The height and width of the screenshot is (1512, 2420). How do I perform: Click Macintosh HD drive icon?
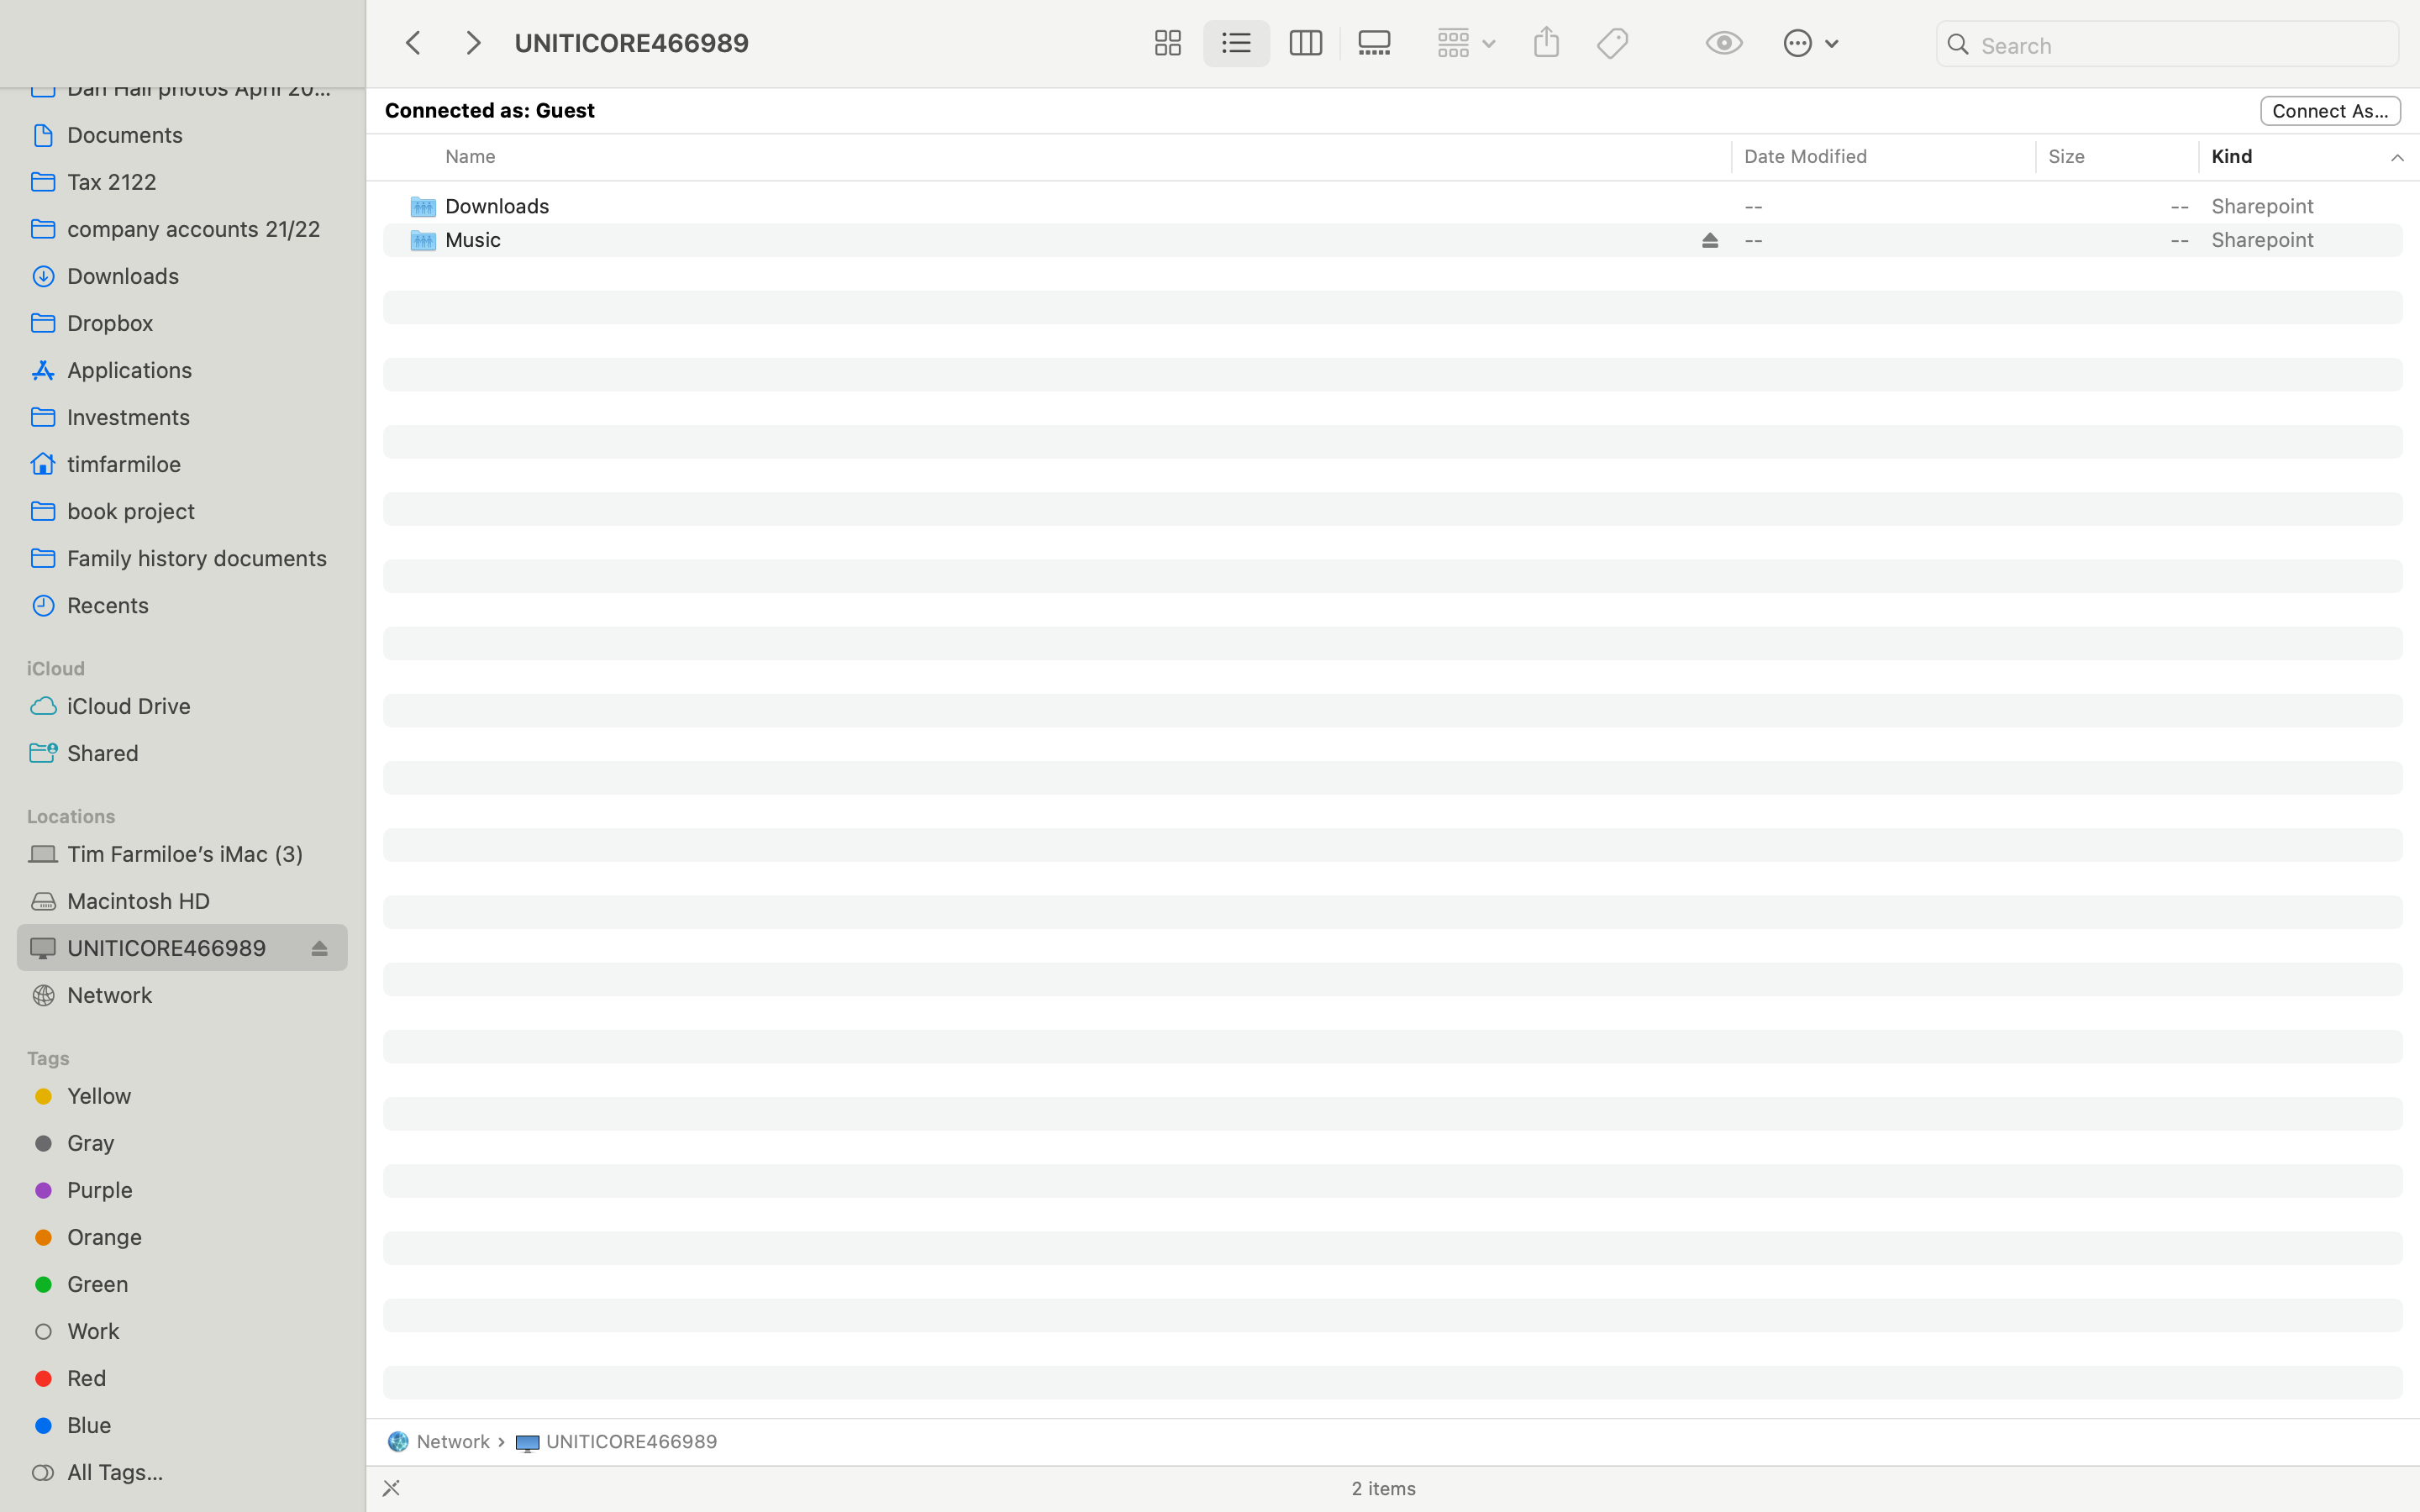(43, 901)
